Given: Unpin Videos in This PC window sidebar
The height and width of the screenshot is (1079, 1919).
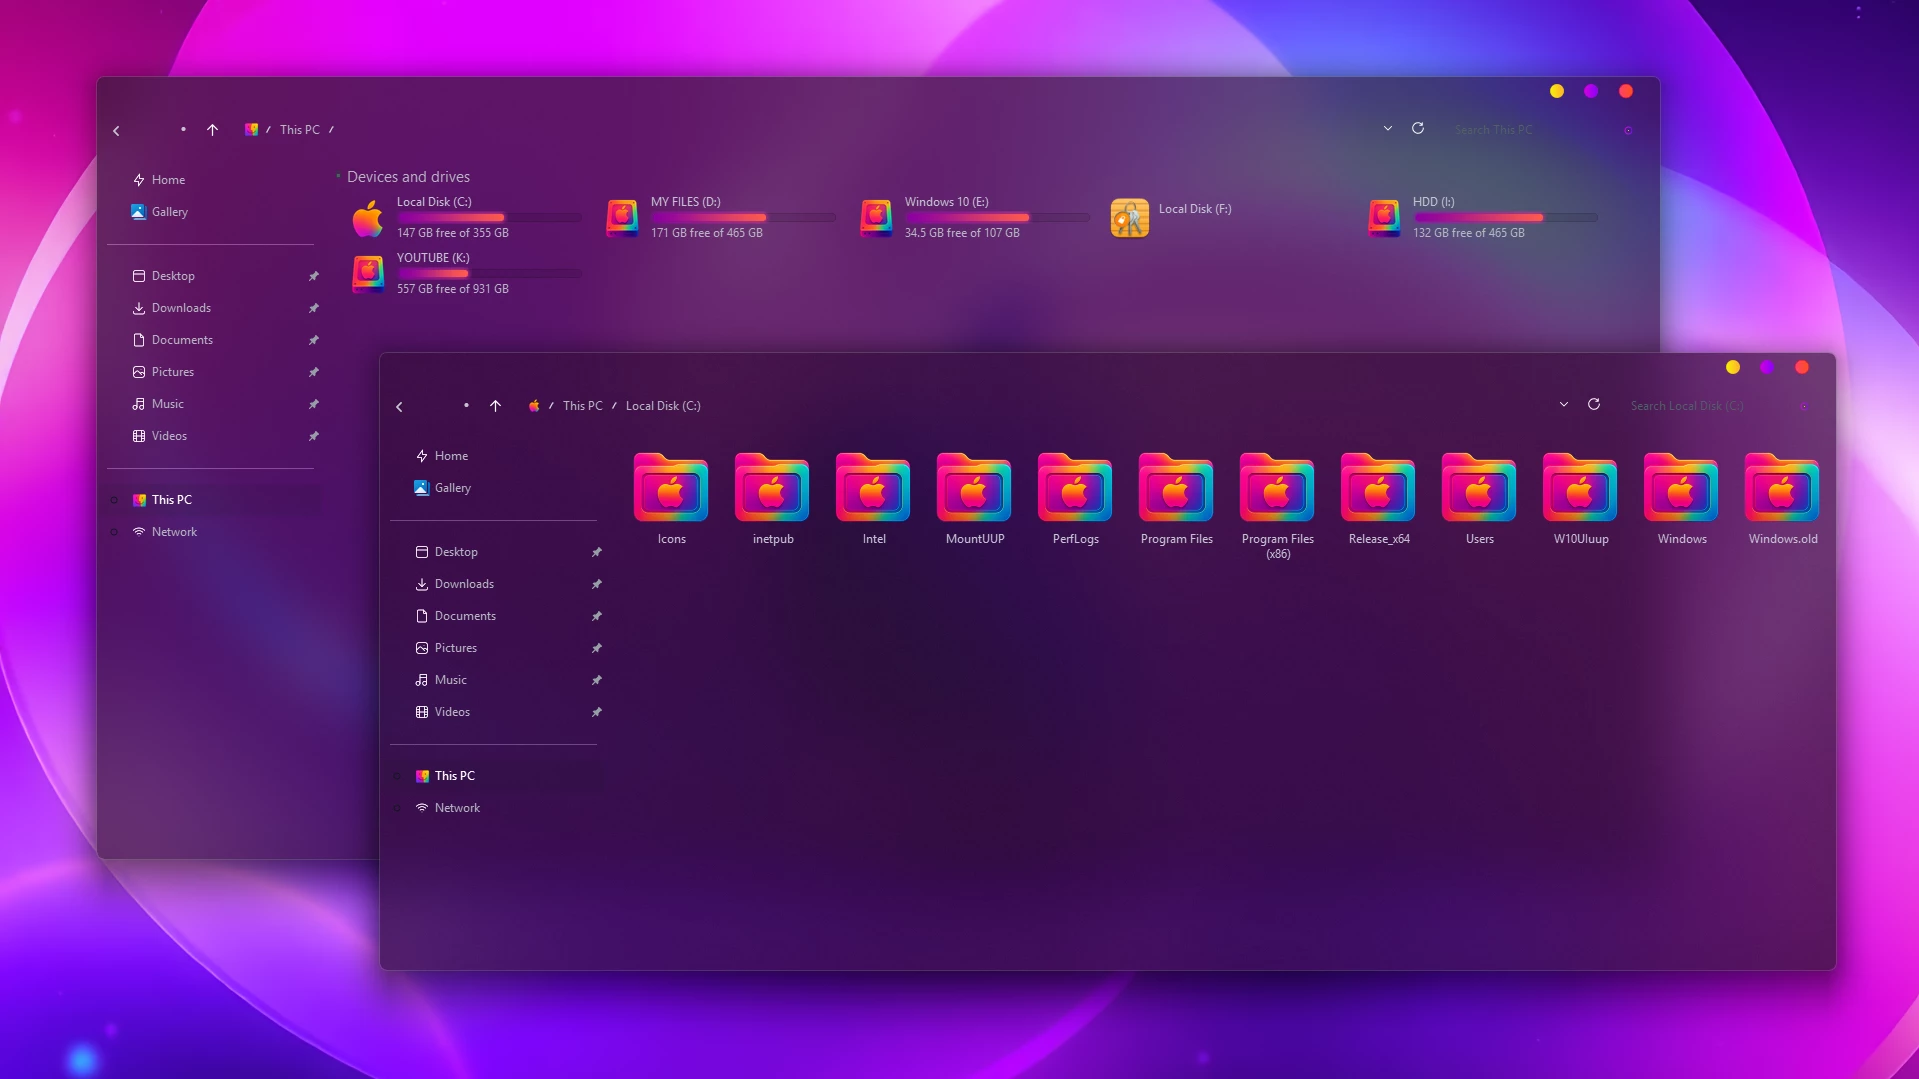Looking at the screenshot, I should click(314, 436).
